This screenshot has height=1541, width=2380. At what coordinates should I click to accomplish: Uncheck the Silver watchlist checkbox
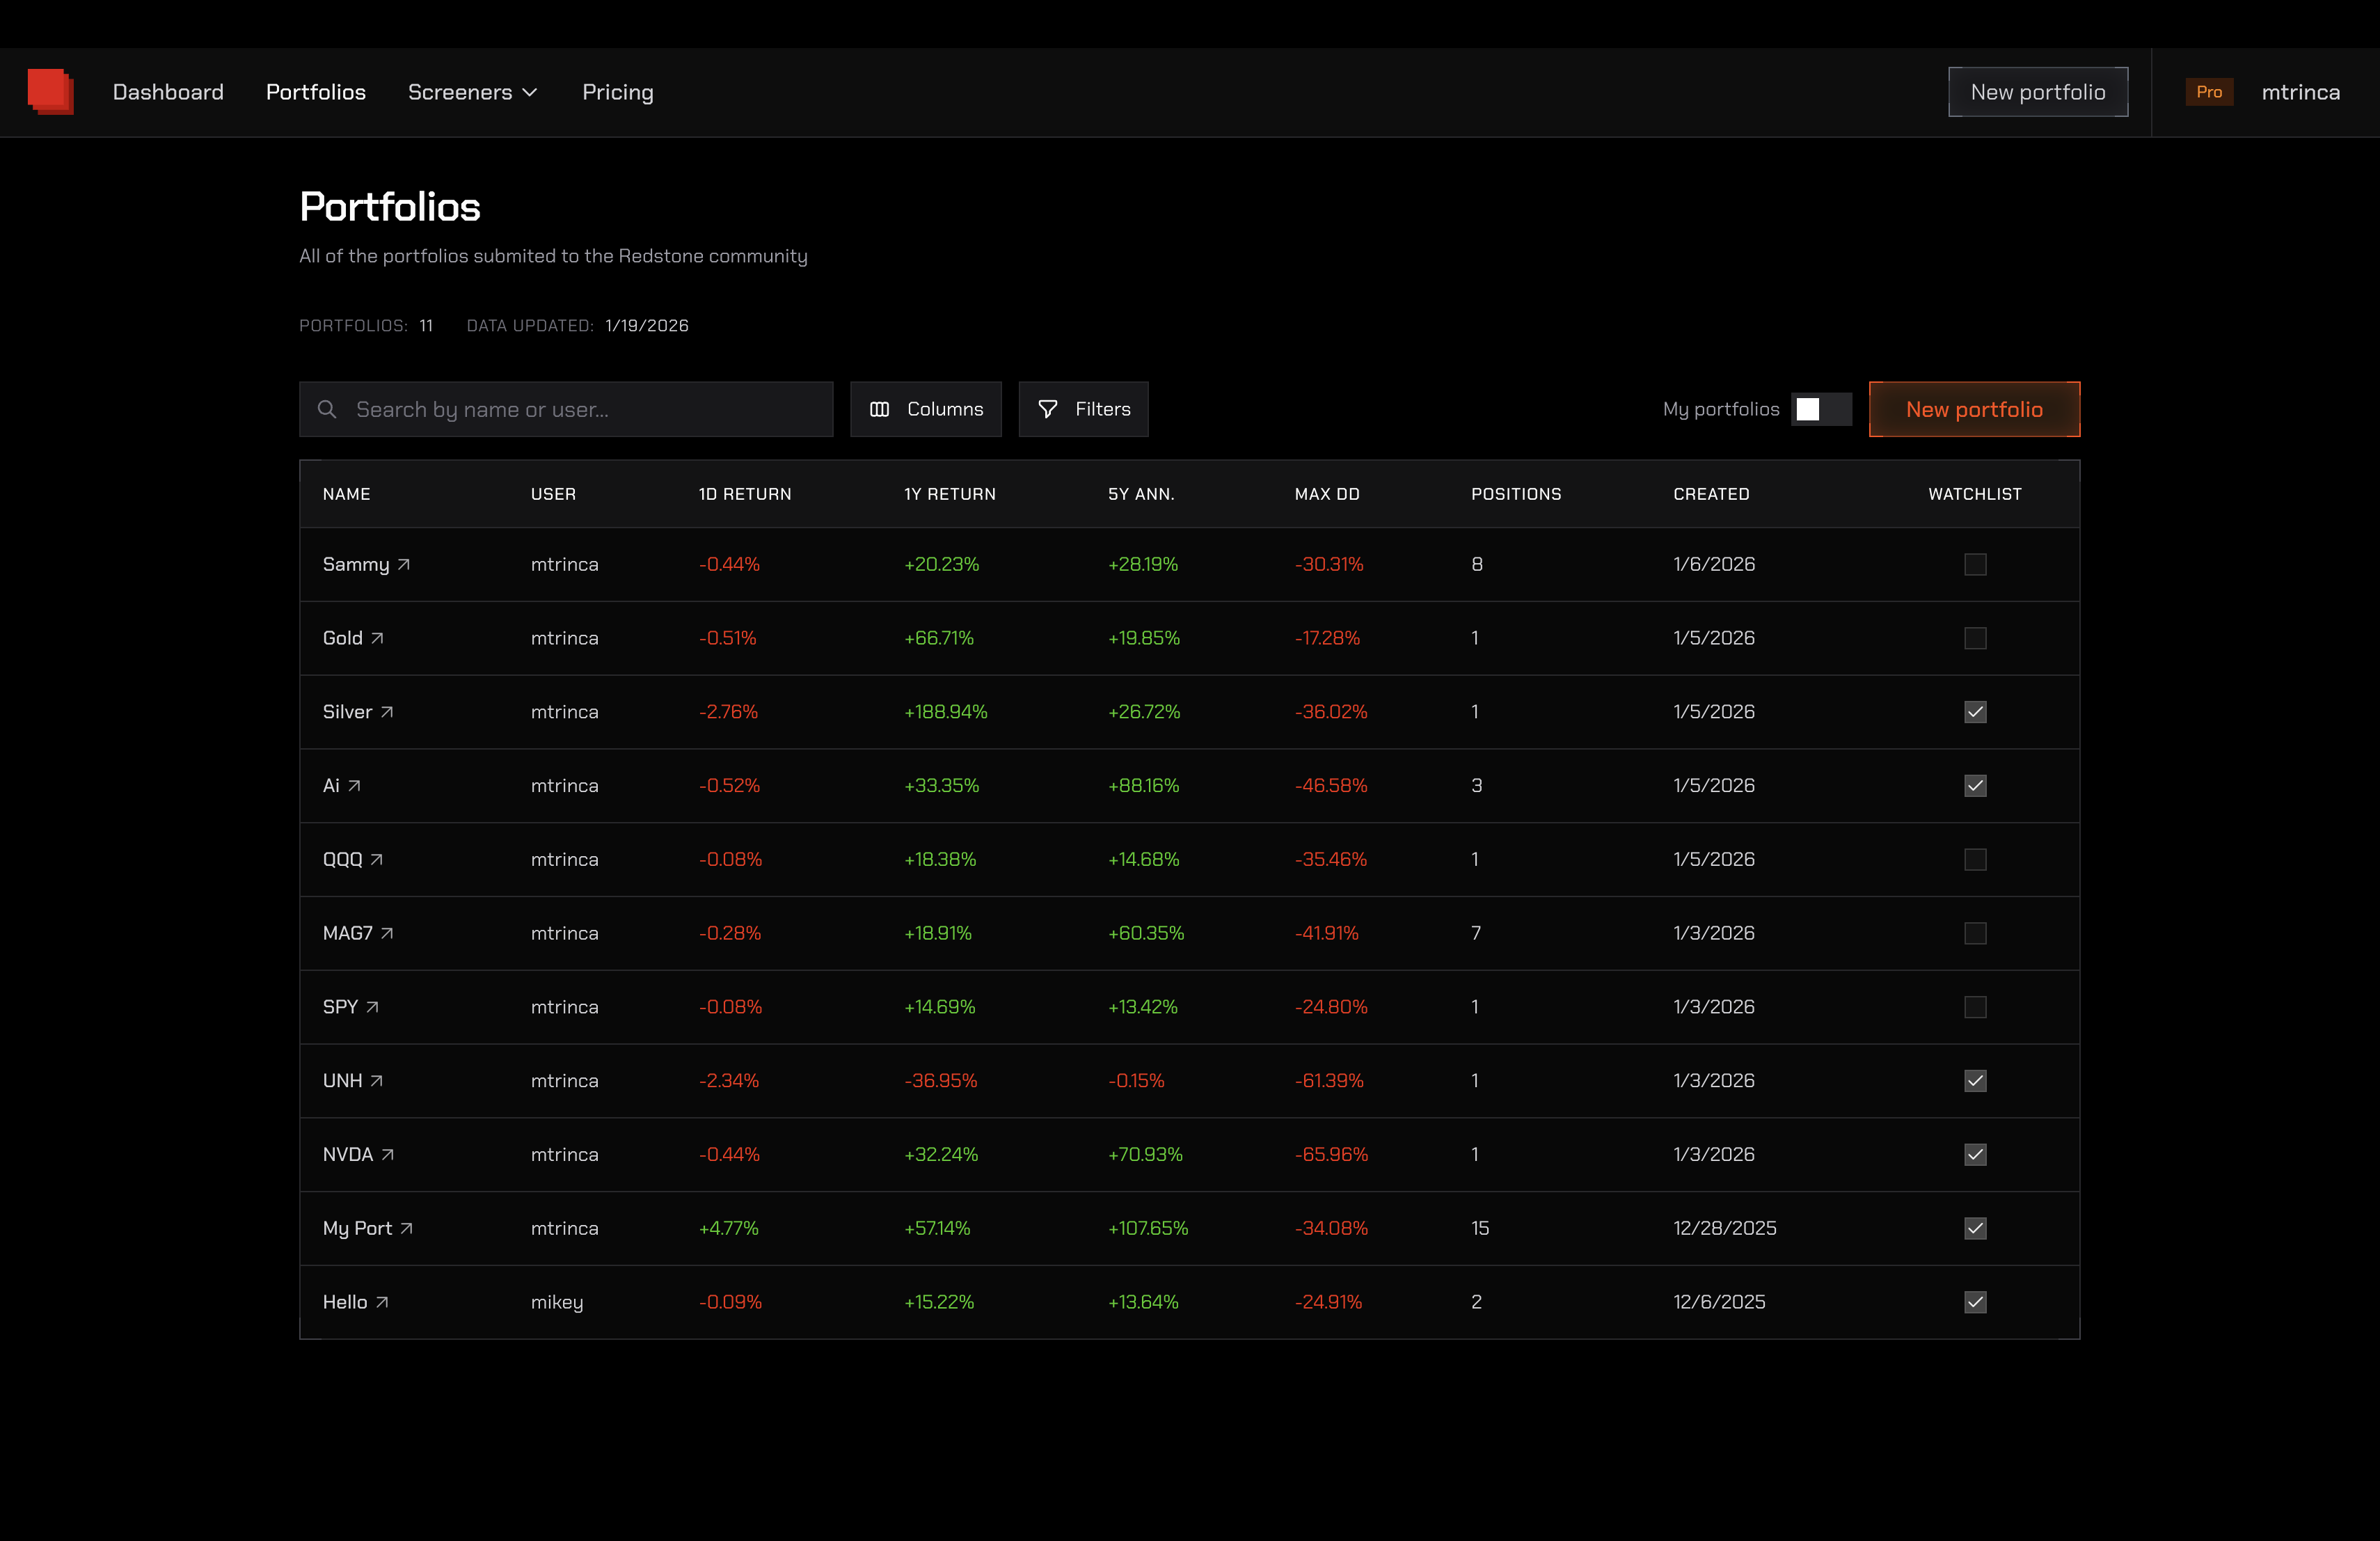1974,712
